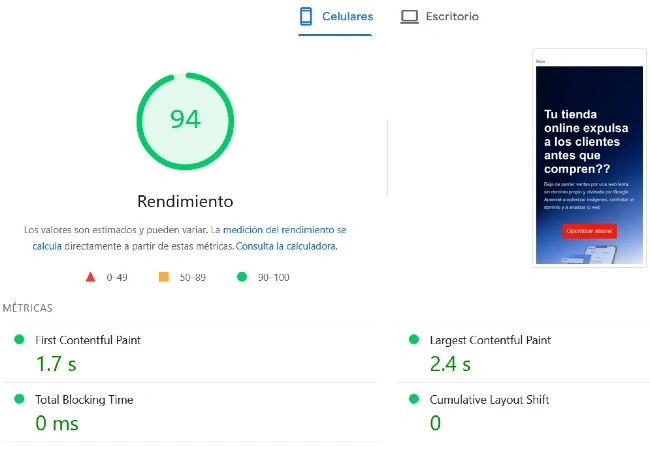
Task: Click the 1.7 s metric value
Action: tap(56, 364)
